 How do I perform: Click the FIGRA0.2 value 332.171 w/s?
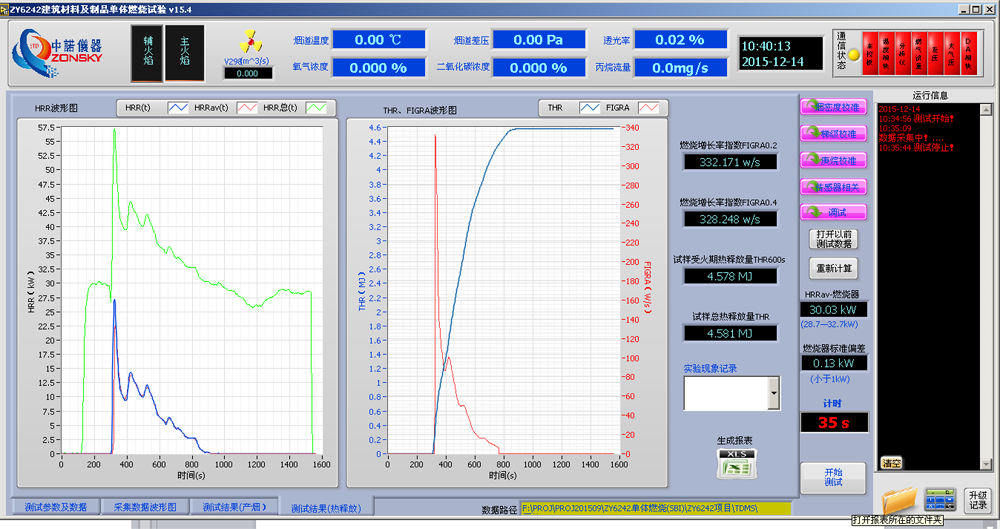(730, 162)
